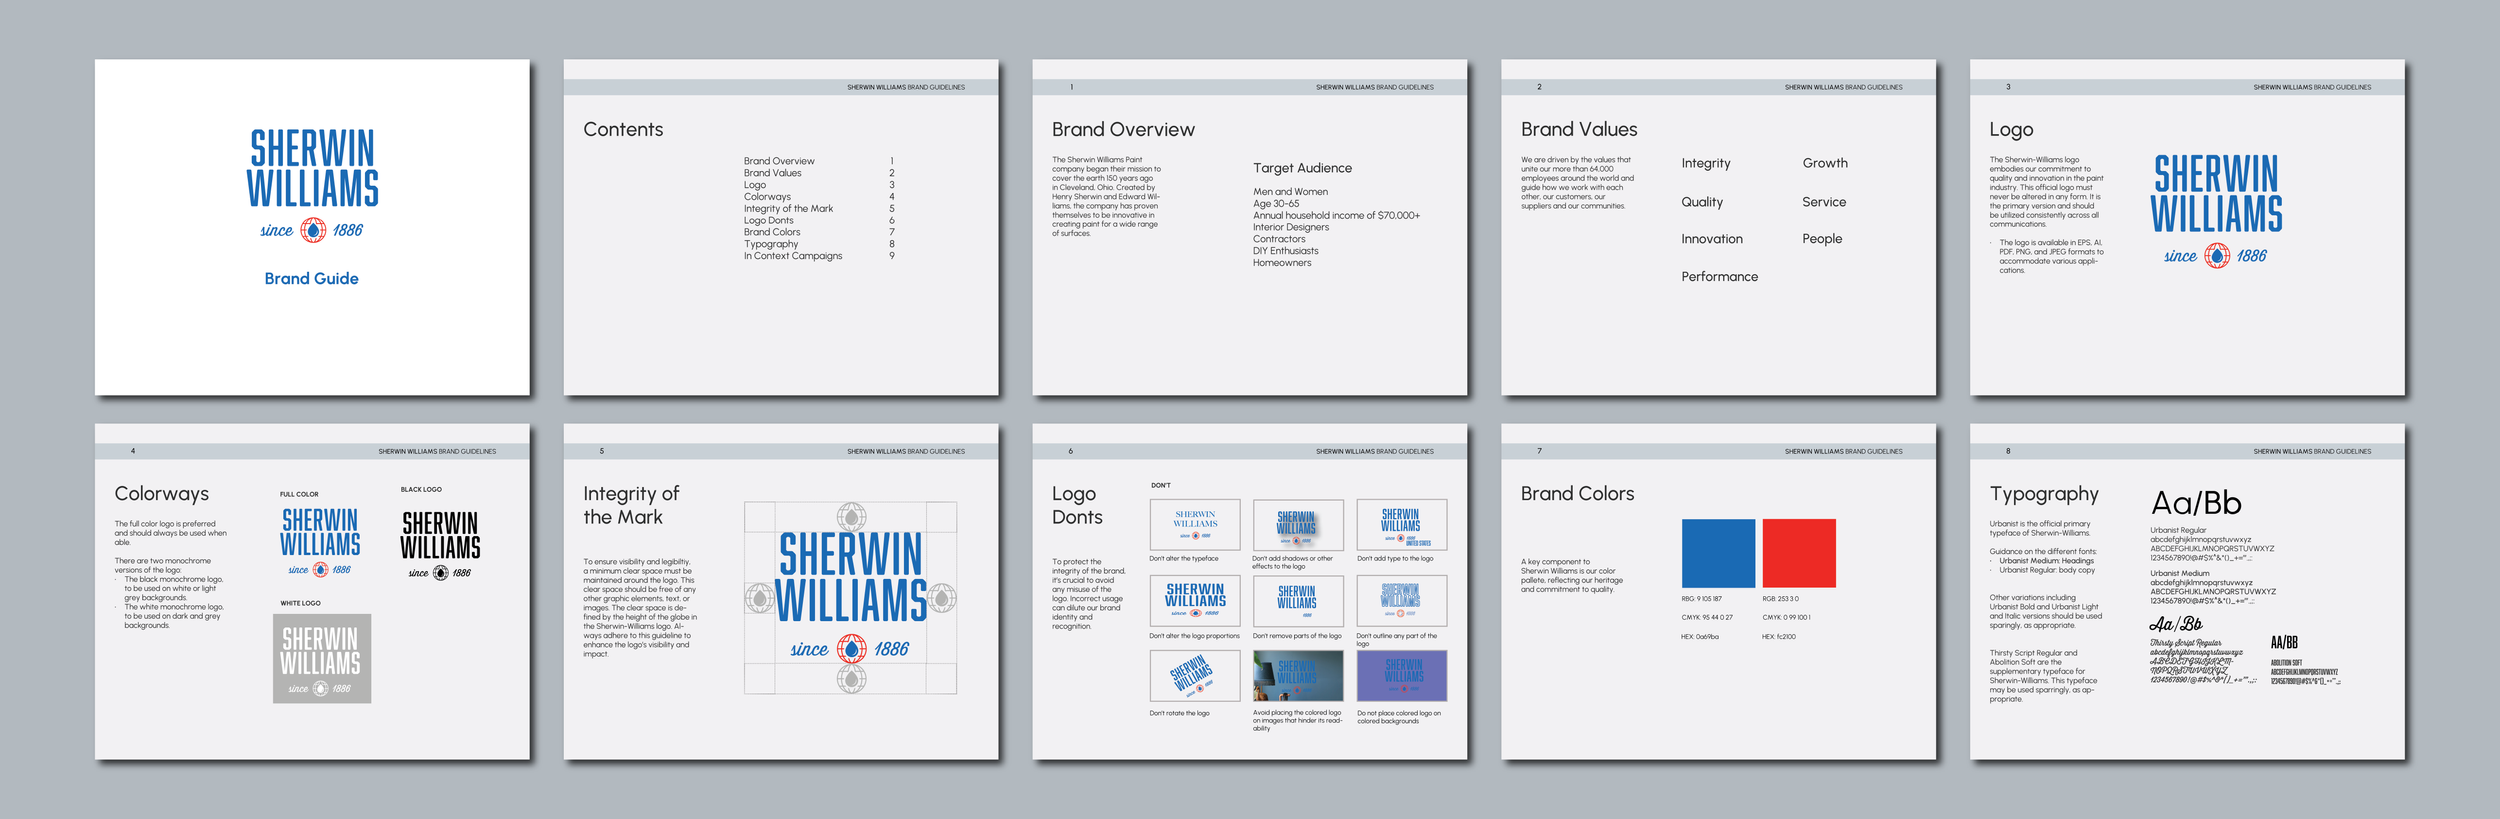
Task: Click the 'Don't remove parts of the logo' example
Action: (1298, 600)
